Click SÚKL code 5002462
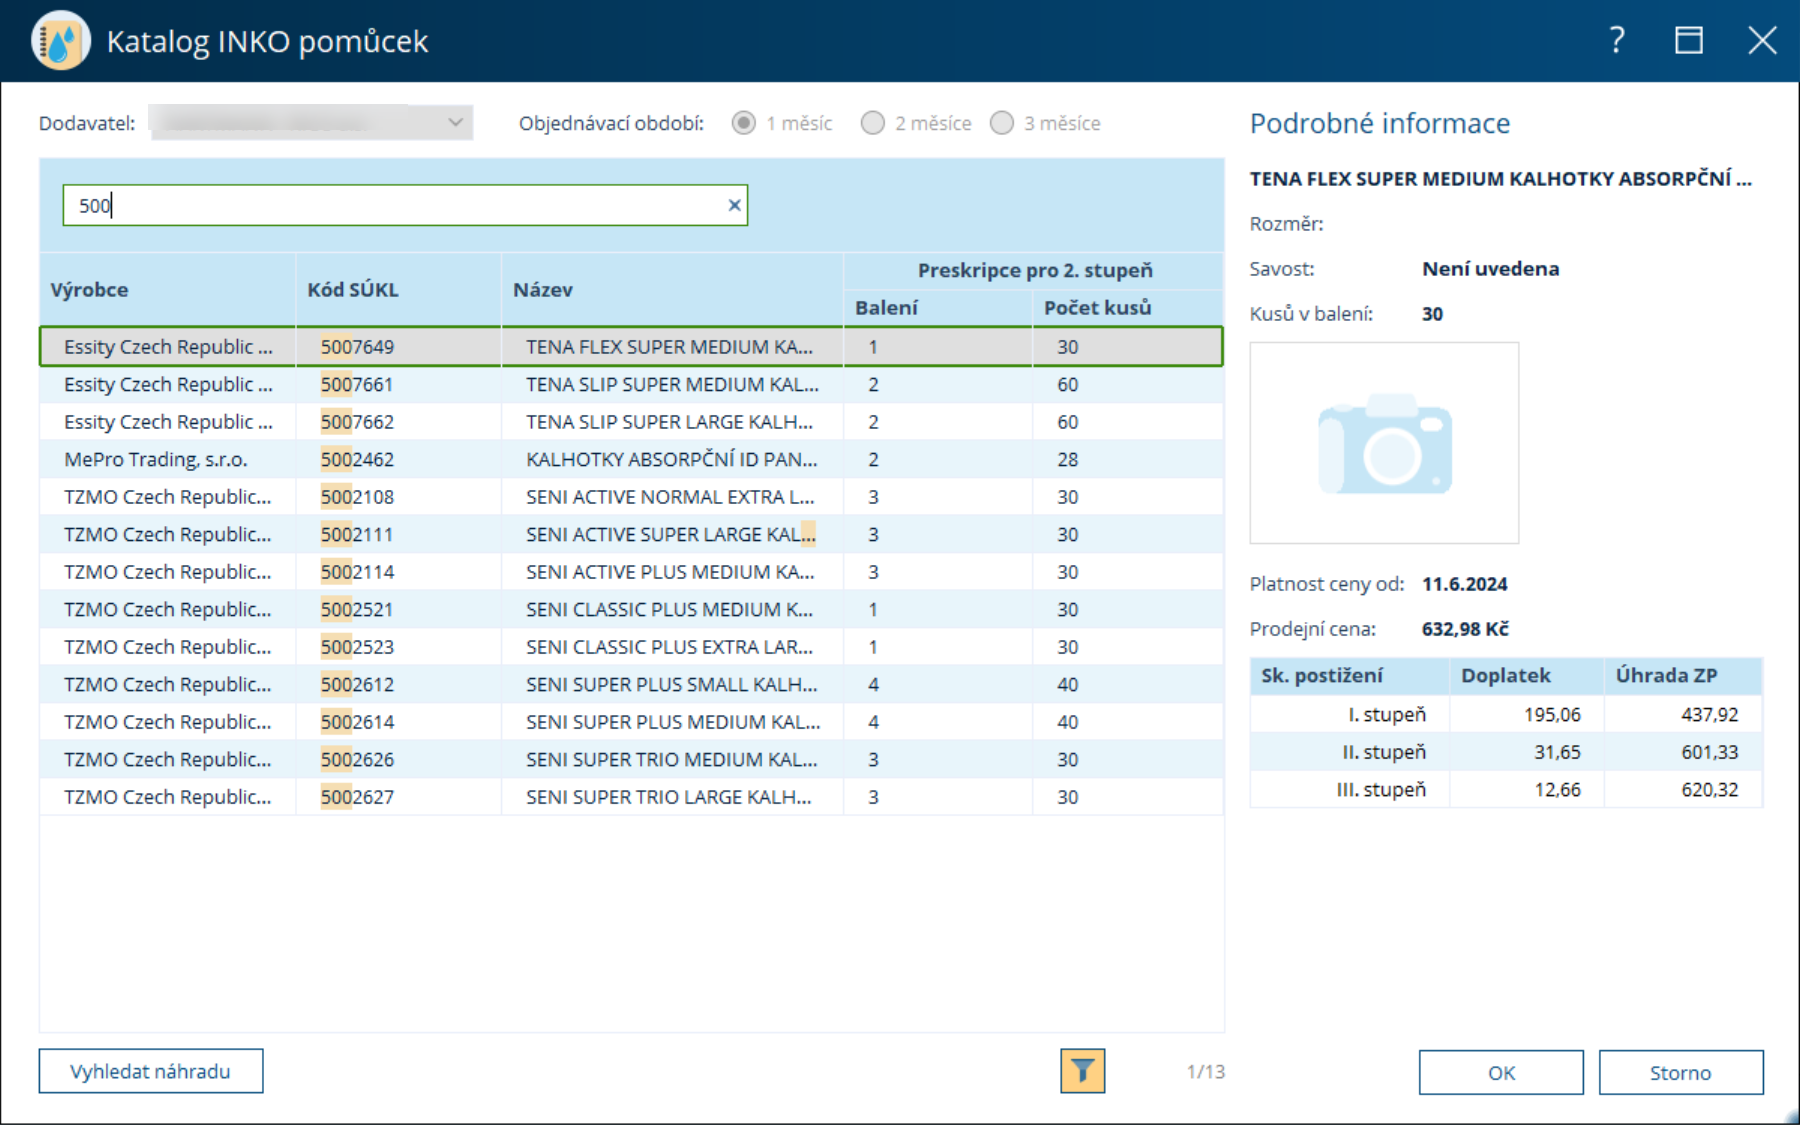This screenshot has width=1800, height=1125. (357, 460)
